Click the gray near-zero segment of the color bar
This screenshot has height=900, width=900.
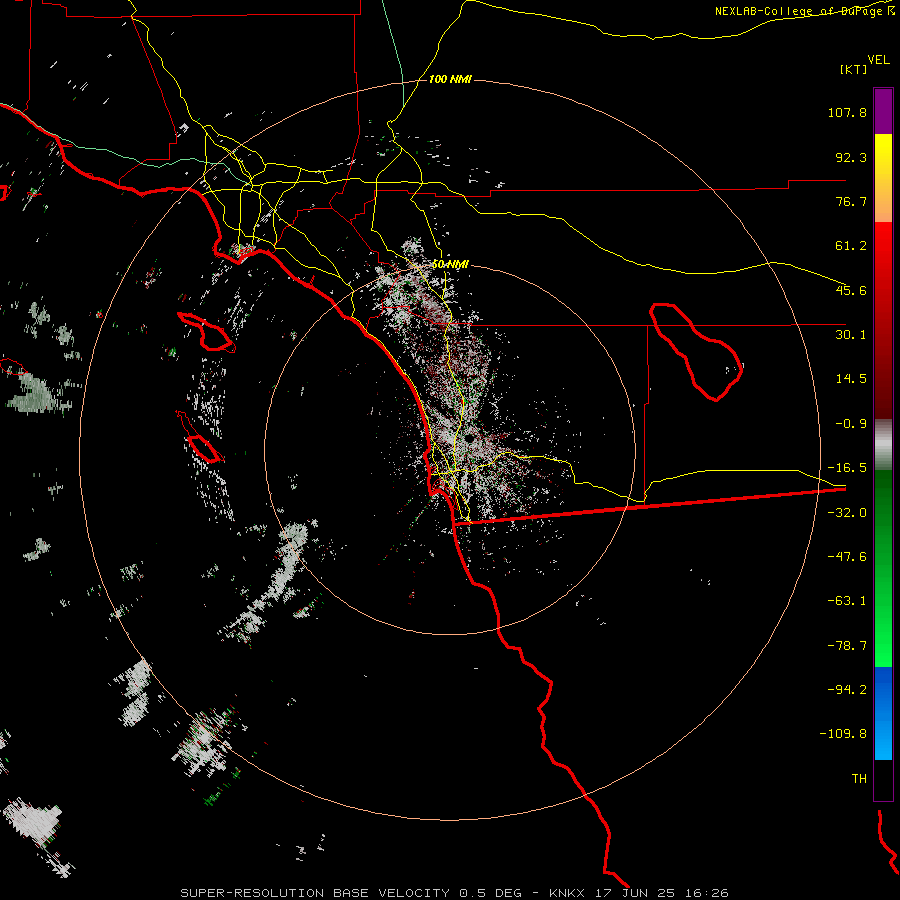883,445
